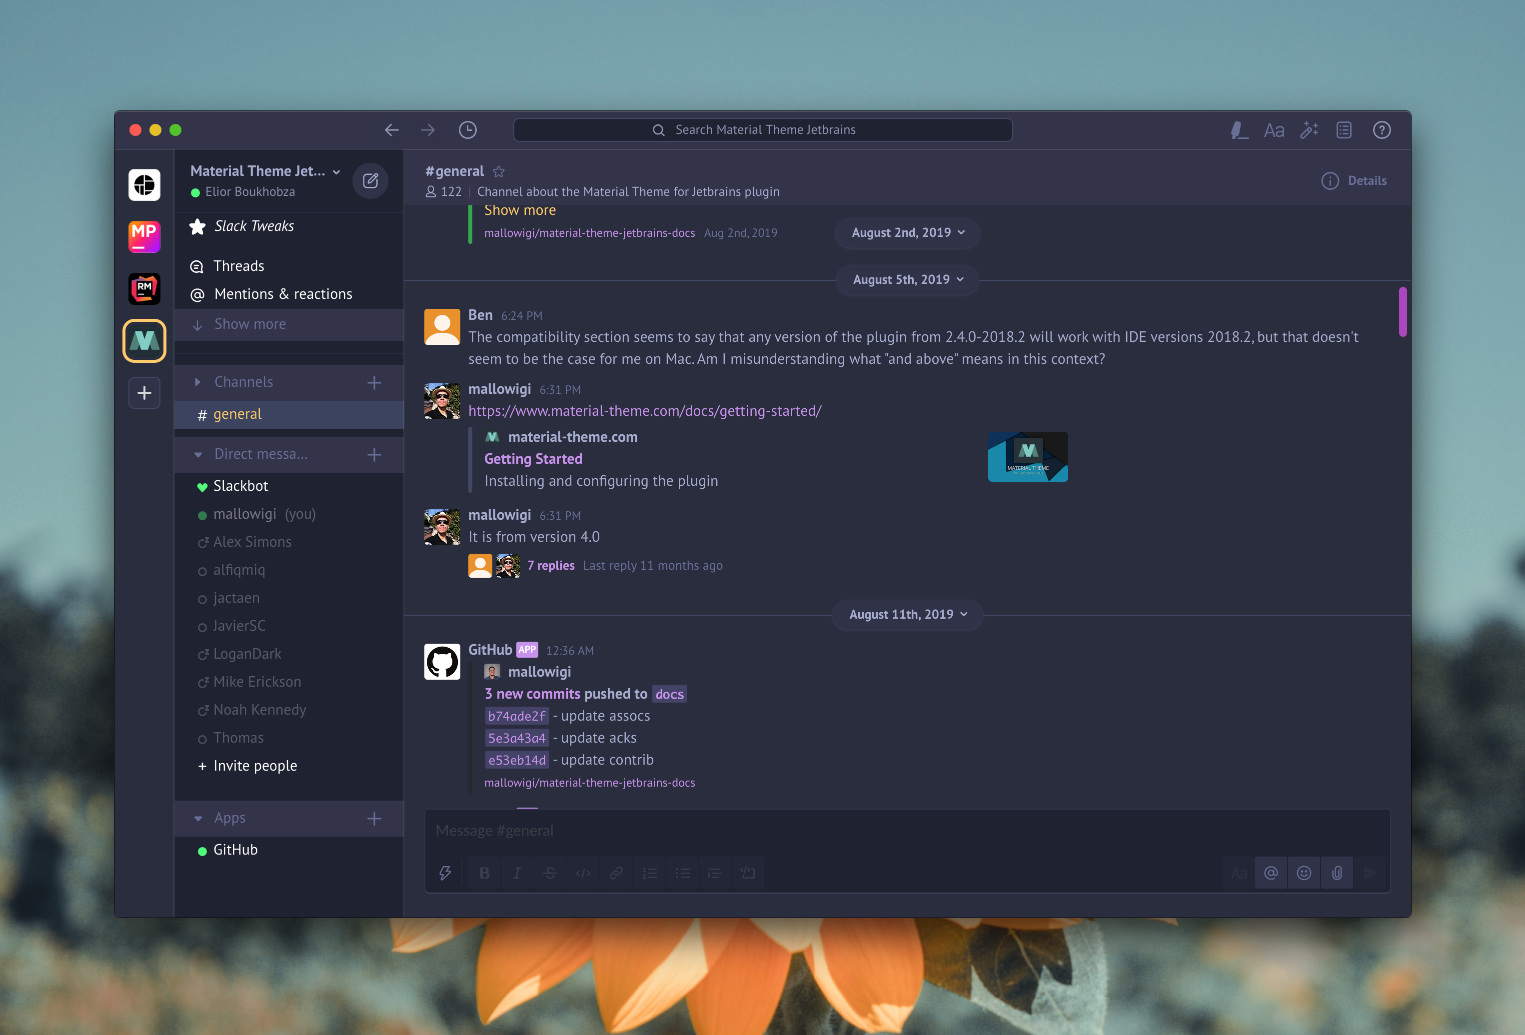Open the docs branch link
Image resolution: width=1525 pixels, height=1035 pixels.
coord(669,694)
